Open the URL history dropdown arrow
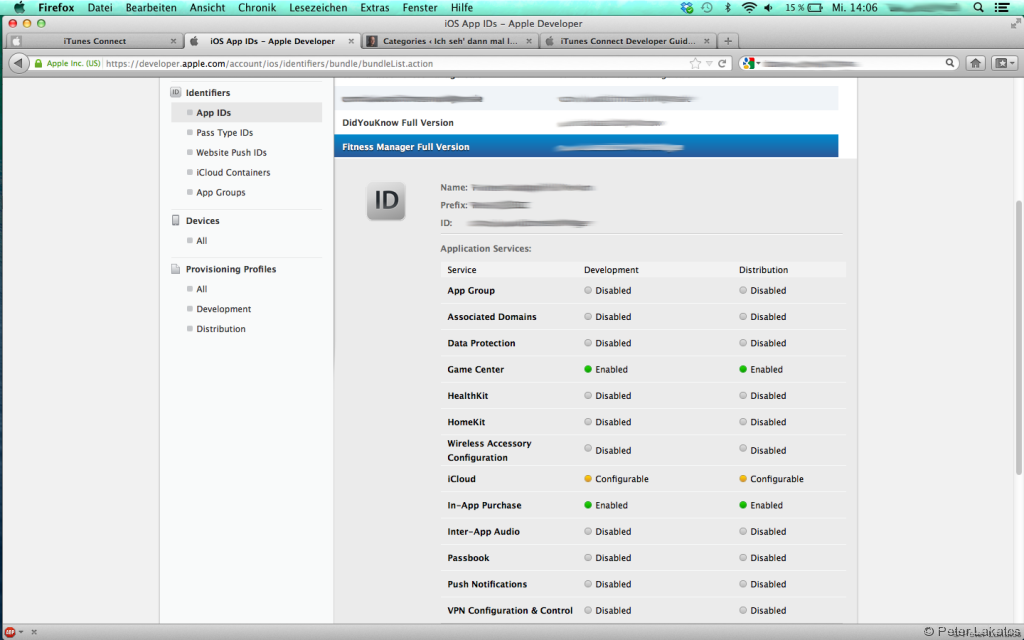 click(x=709, y=63)
